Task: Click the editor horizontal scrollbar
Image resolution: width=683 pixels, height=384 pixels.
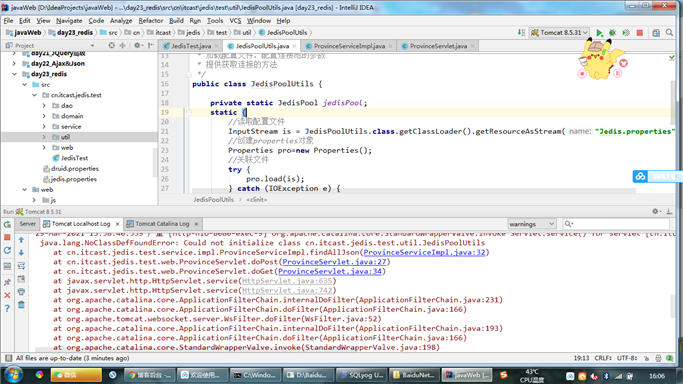Action: click(x=413, y=191)
